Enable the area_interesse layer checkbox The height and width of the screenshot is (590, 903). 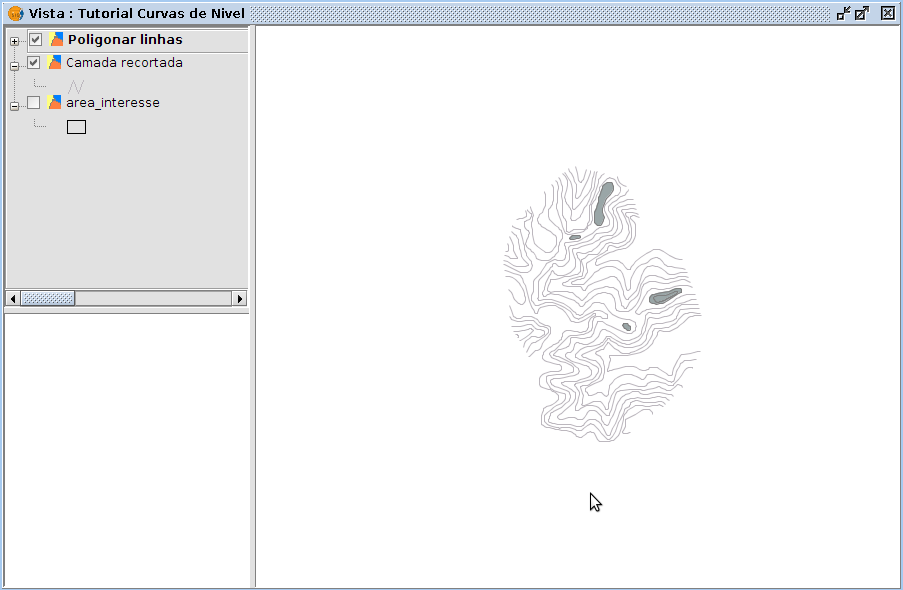point(34,102)
